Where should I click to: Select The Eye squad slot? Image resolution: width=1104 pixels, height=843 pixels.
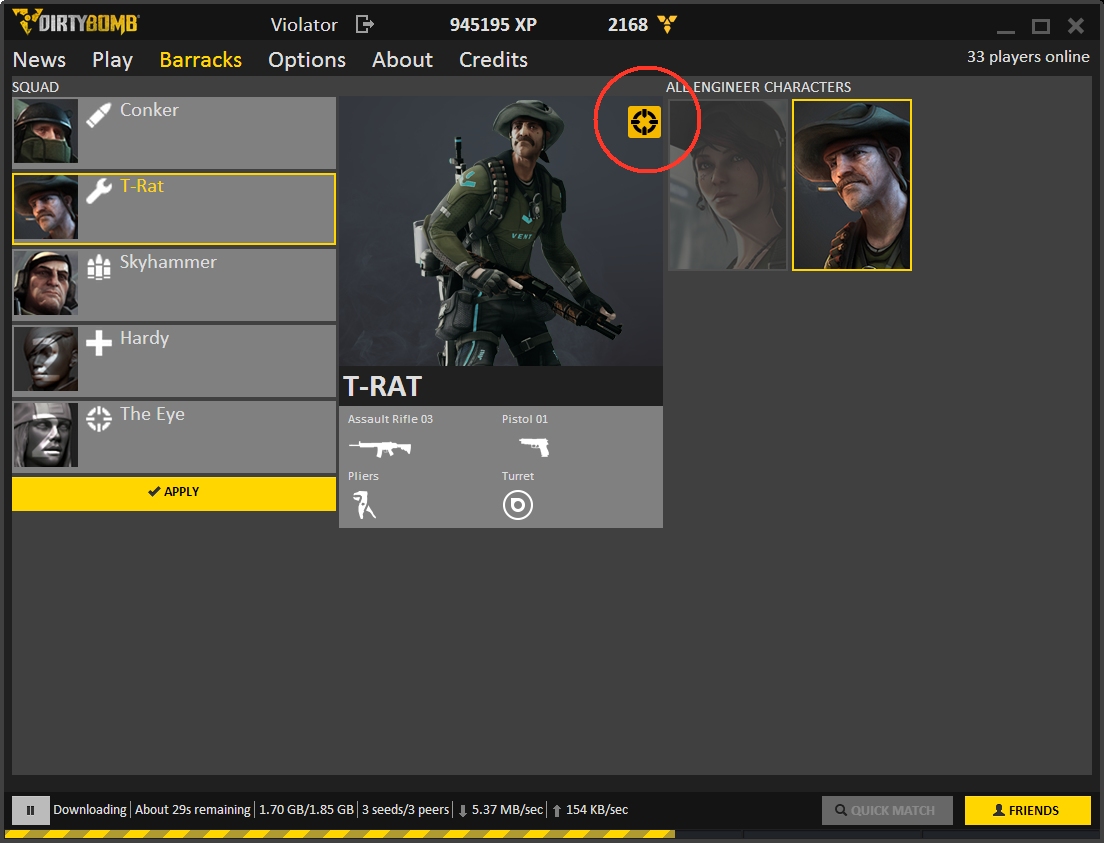pyautogui.click(x=173, y=435)
